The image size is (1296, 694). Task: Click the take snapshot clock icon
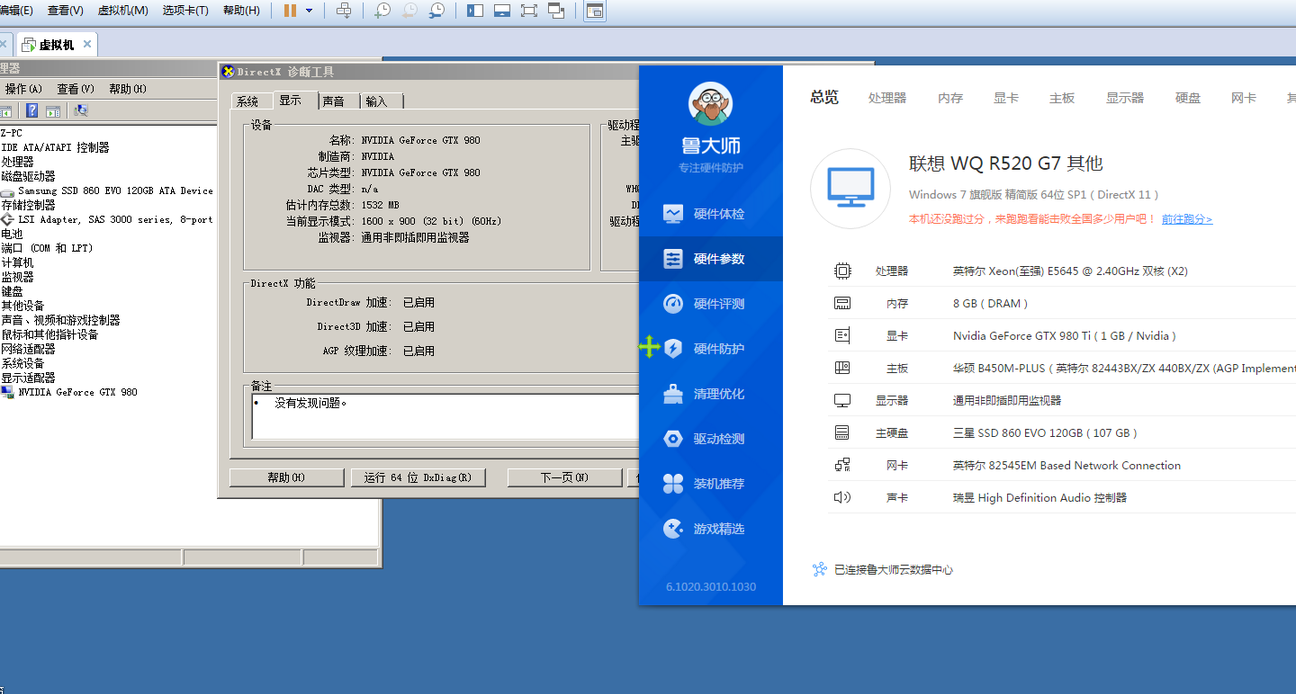click(x=383, y=11)
